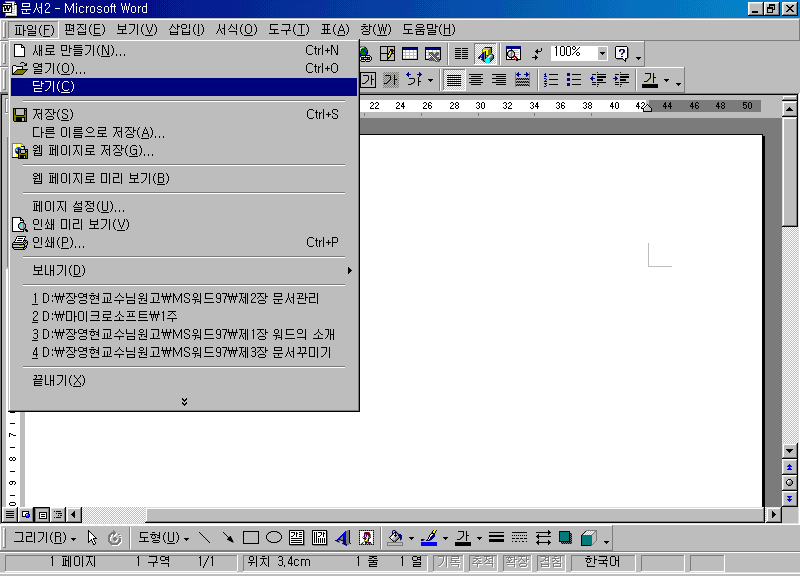Expand the File menu with double chevron
The image size is (800, 576).
pyautogui.click(x=184, y=402)
